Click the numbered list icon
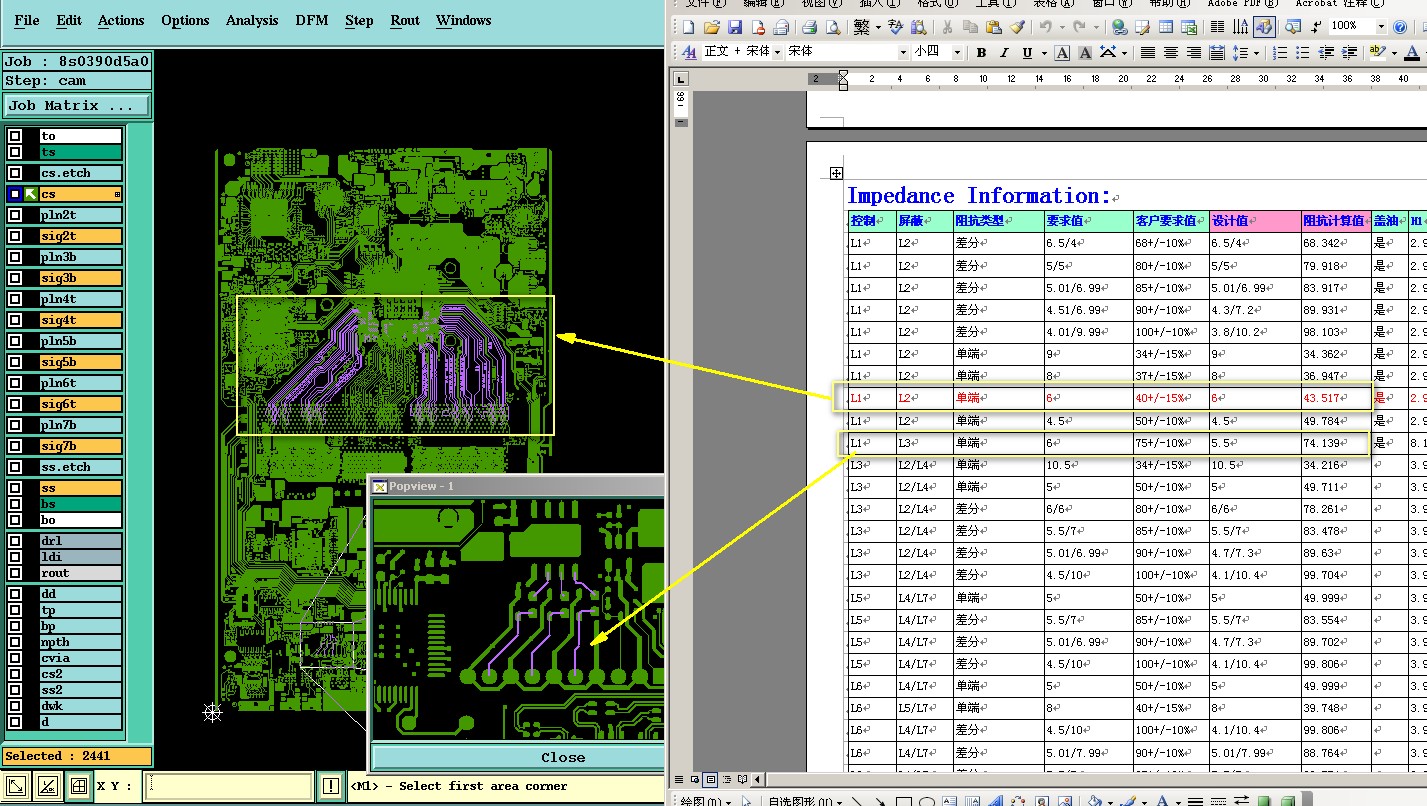This screenshot has height=806, width=1427. (1280, 53)
